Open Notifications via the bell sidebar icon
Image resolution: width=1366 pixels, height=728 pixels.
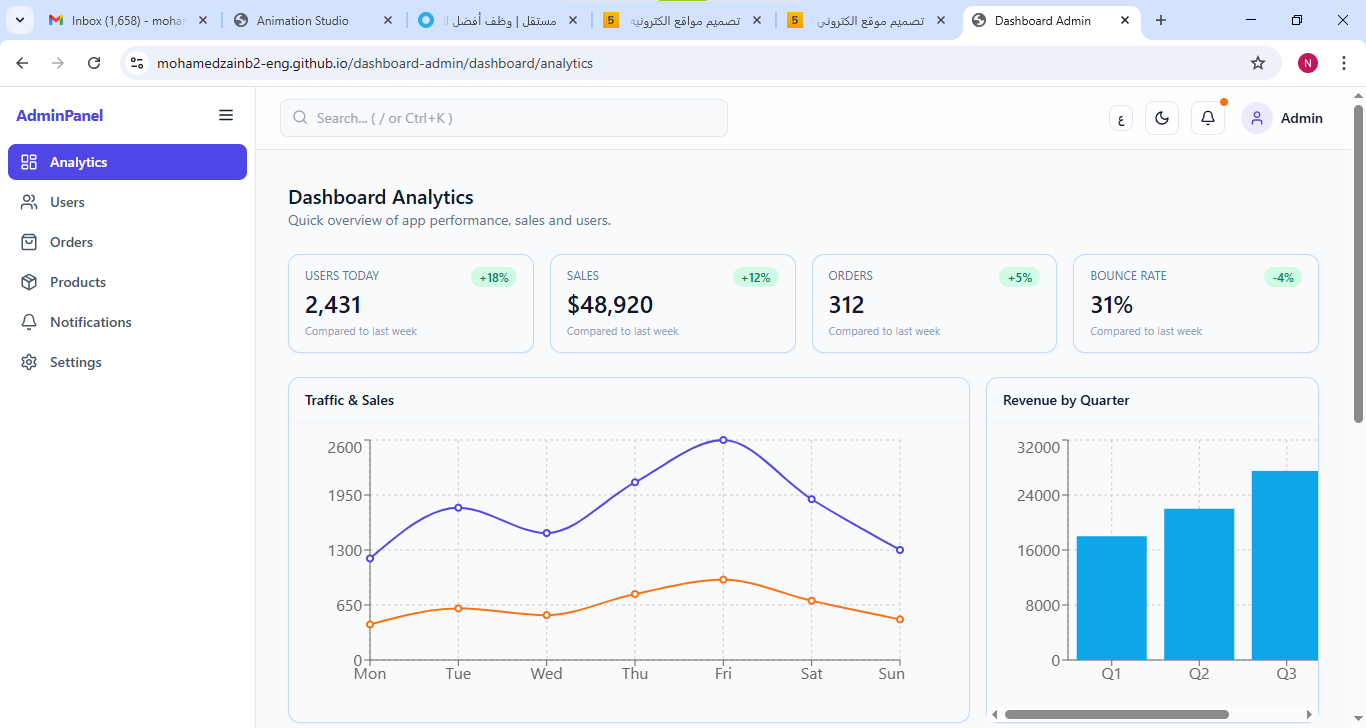[29, 322]
